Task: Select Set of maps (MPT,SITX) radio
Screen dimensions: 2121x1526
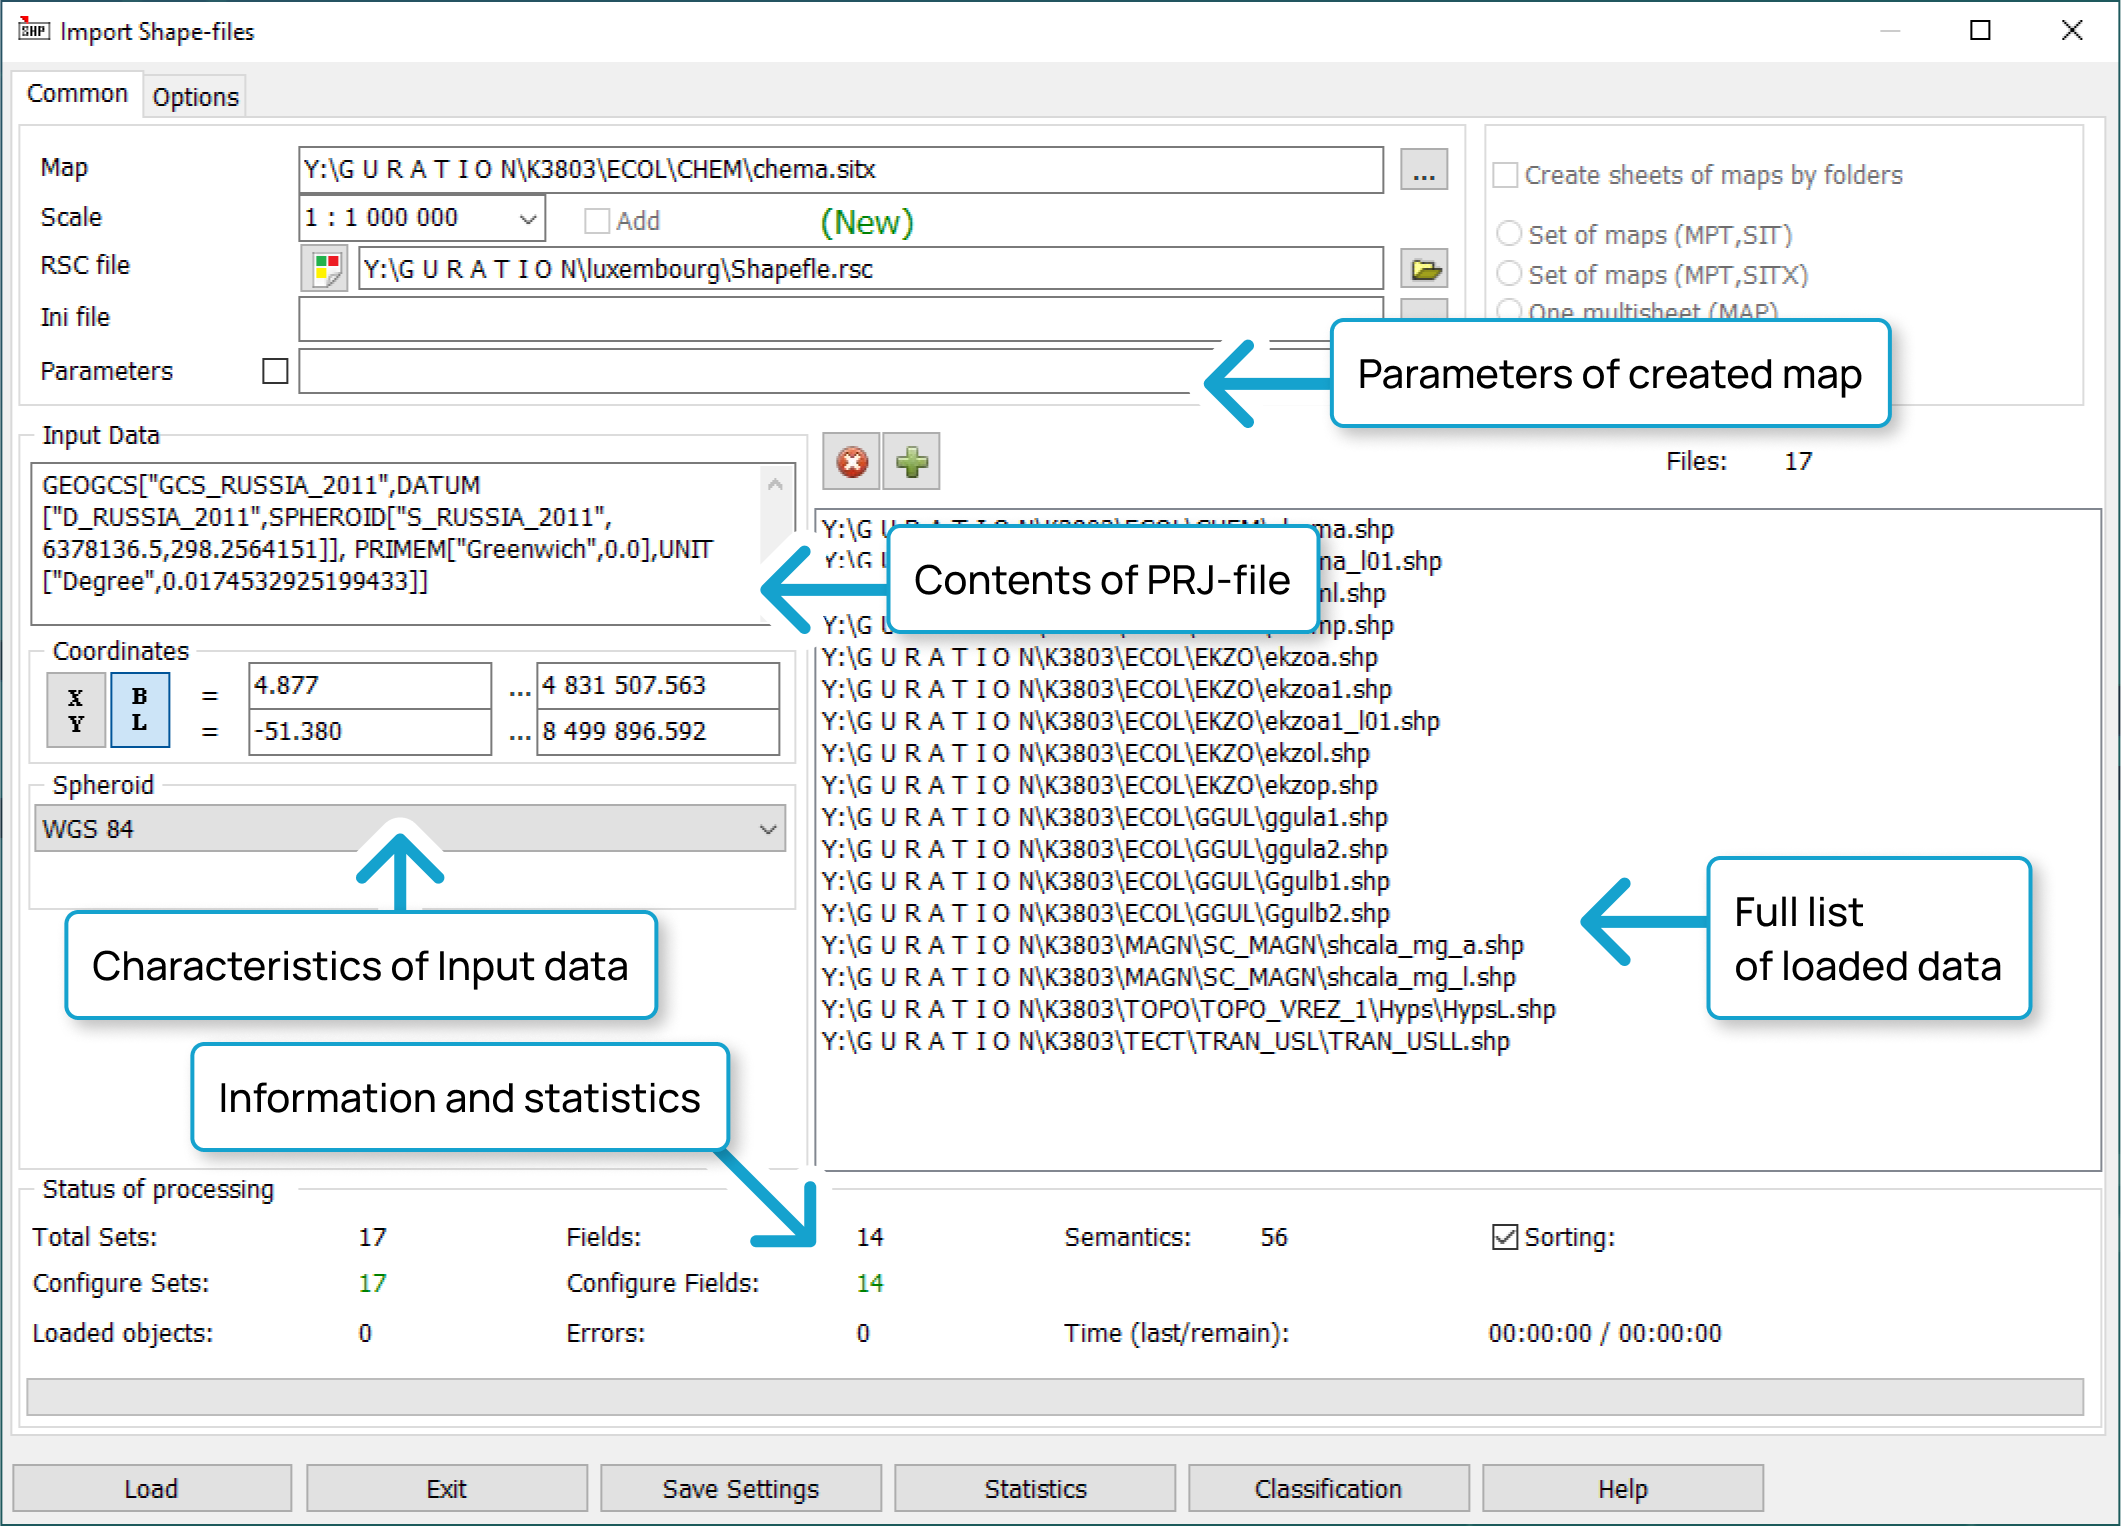Action: click(x=1508, y=274)
